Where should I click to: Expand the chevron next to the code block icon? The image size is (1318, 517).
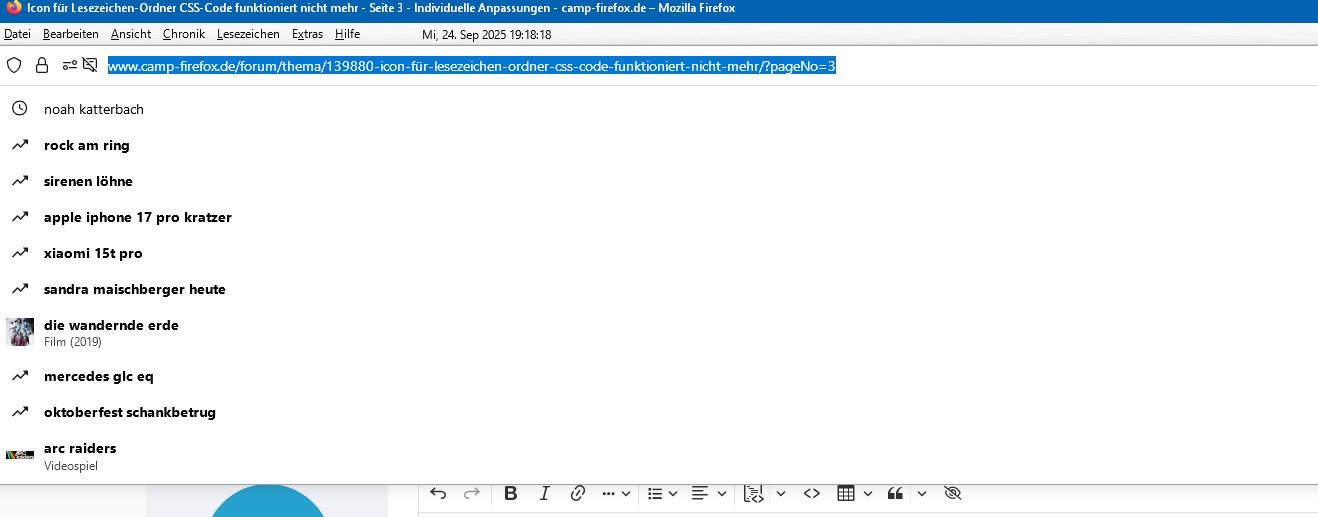point(780,493)
